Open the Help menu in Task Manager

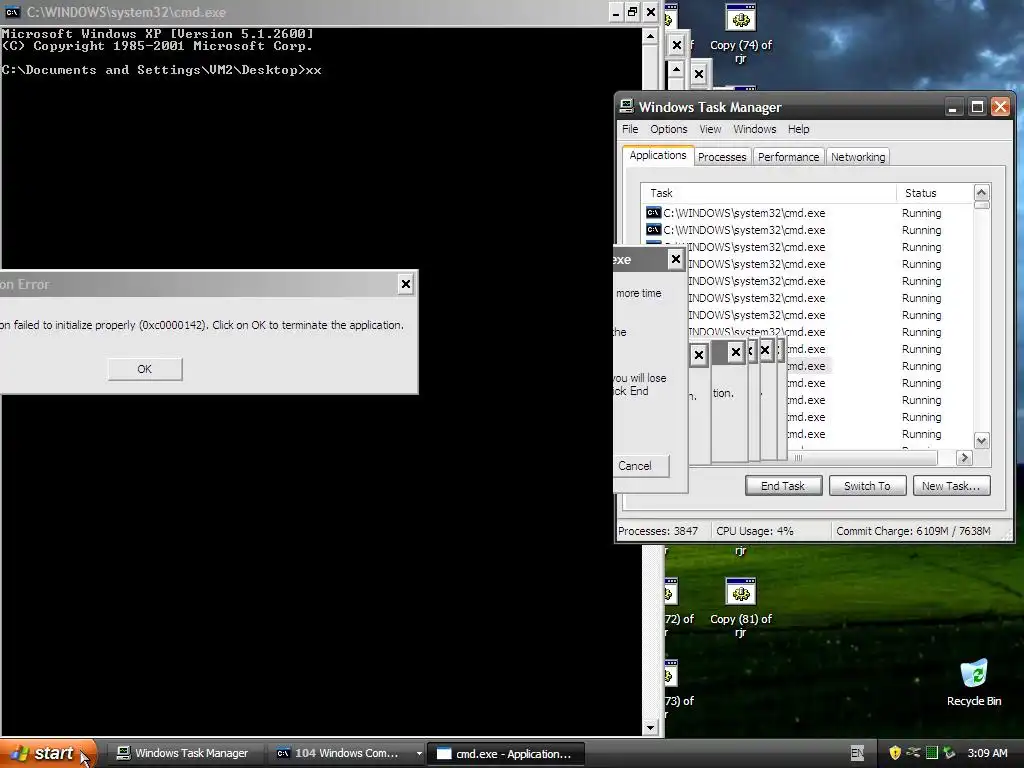[x=798, y=129]
